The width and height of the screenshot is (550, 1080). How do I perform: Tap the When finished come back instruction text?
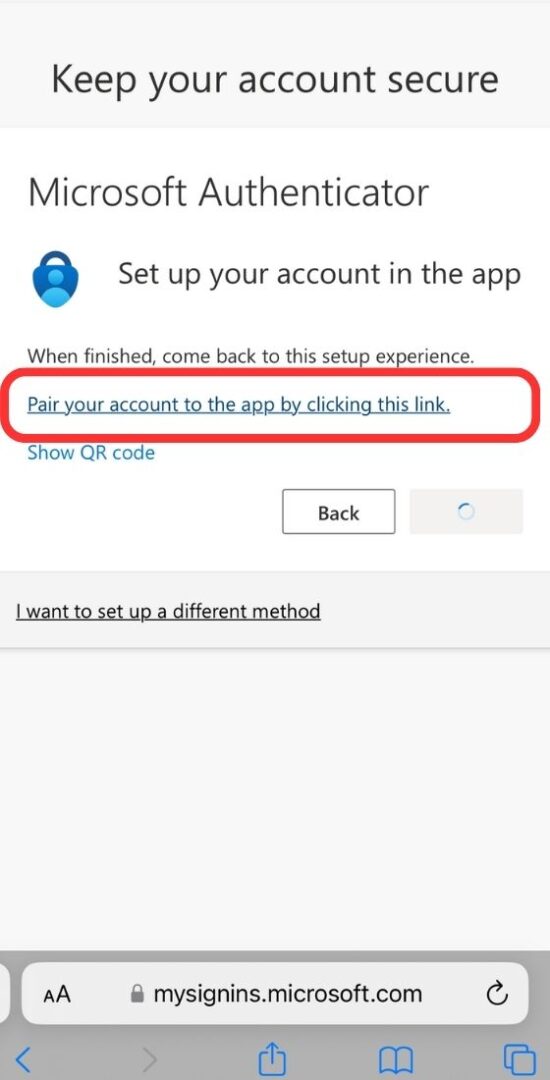click(251, 356)
